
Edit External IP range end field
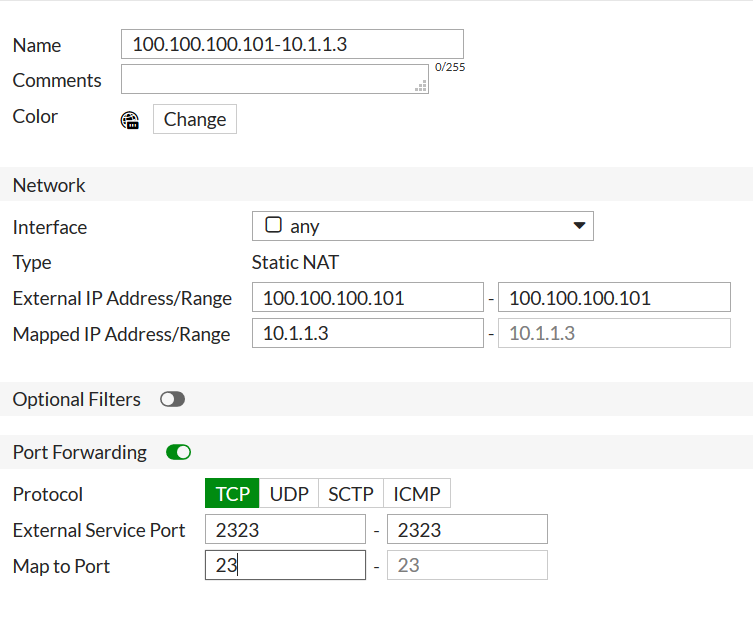click(x=614, y=297)
